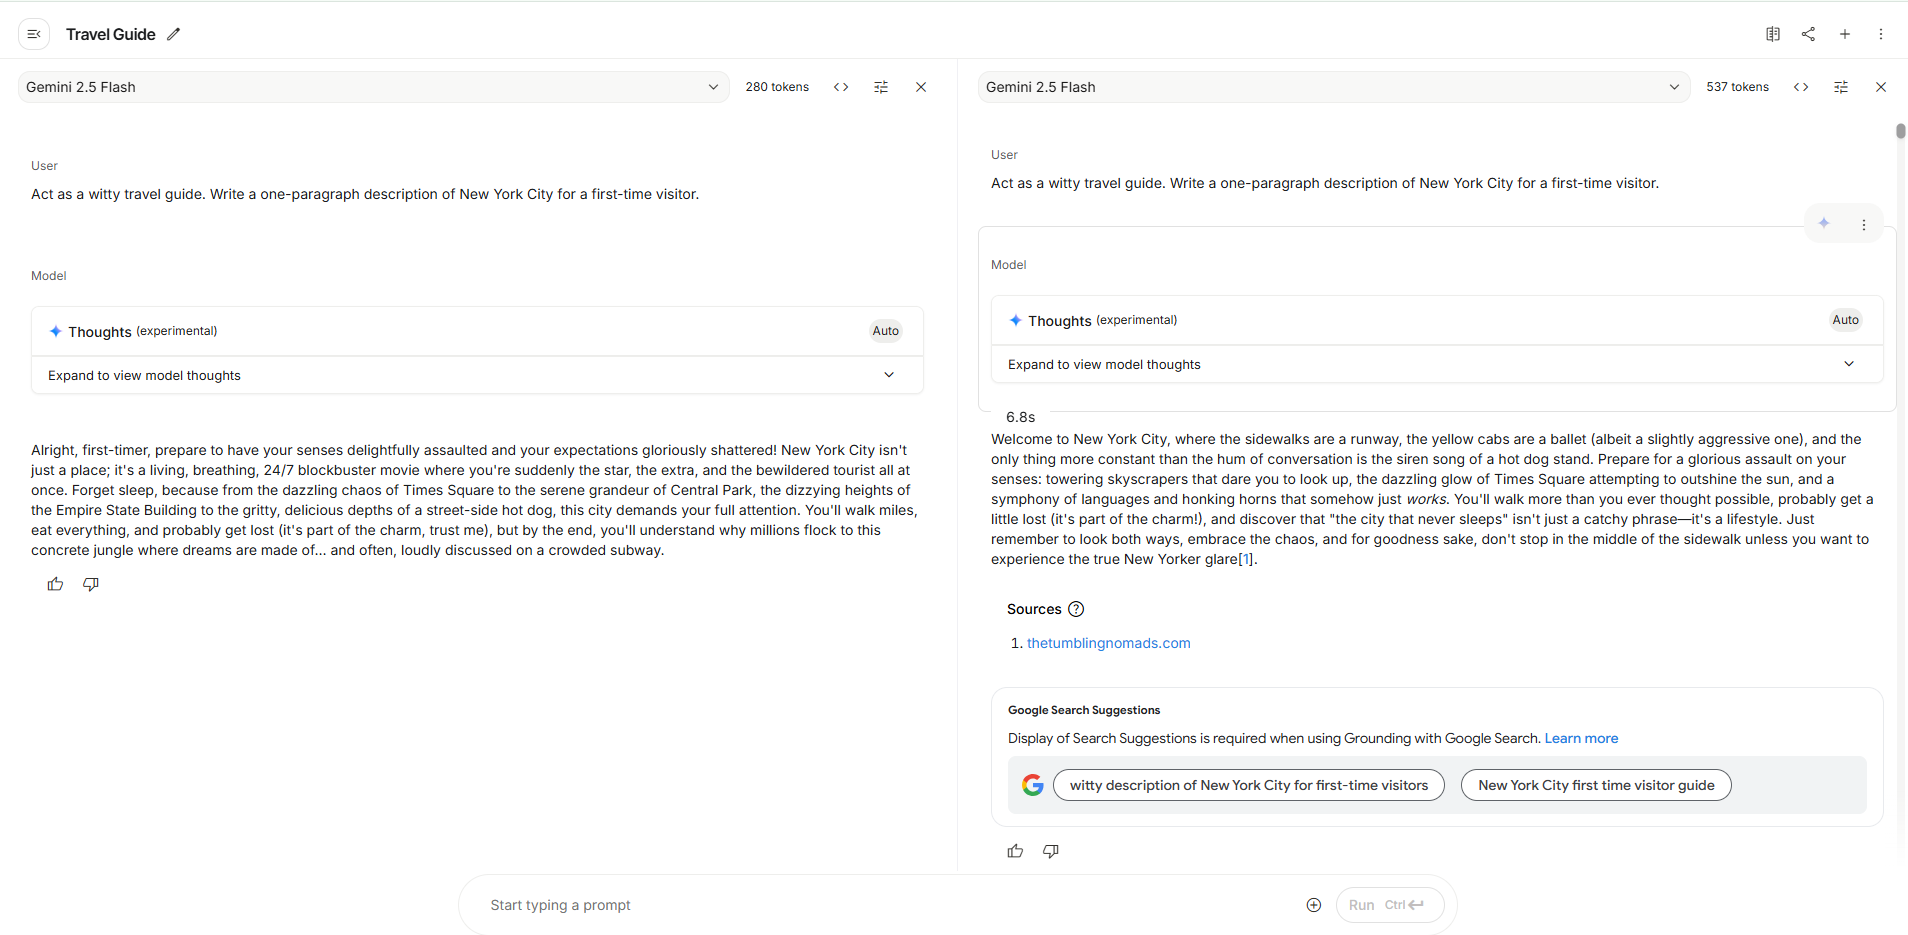
Task: Click the Learn more link about Search Suggestions
Action: click(1580, 738)
